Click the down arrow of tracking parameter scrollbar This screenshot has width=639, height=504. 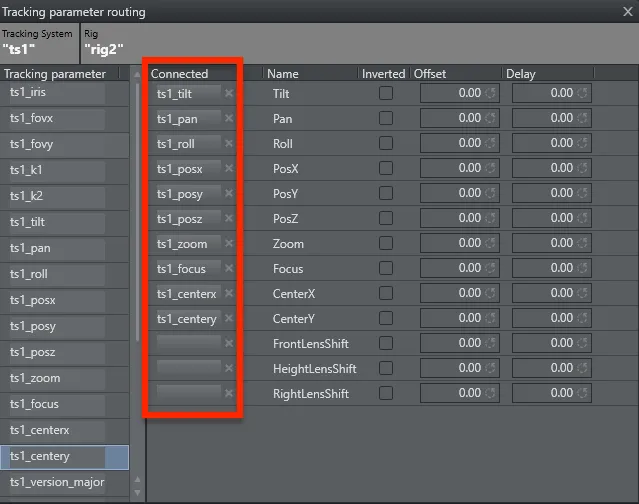pyautogui.click(x=137, y=493)
